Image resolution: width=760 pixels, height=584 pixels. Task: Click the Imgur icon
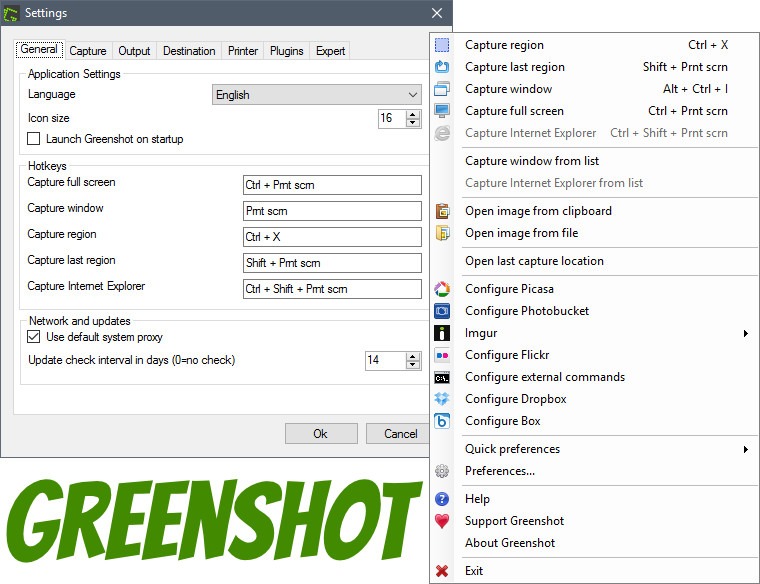coord(442,333)
